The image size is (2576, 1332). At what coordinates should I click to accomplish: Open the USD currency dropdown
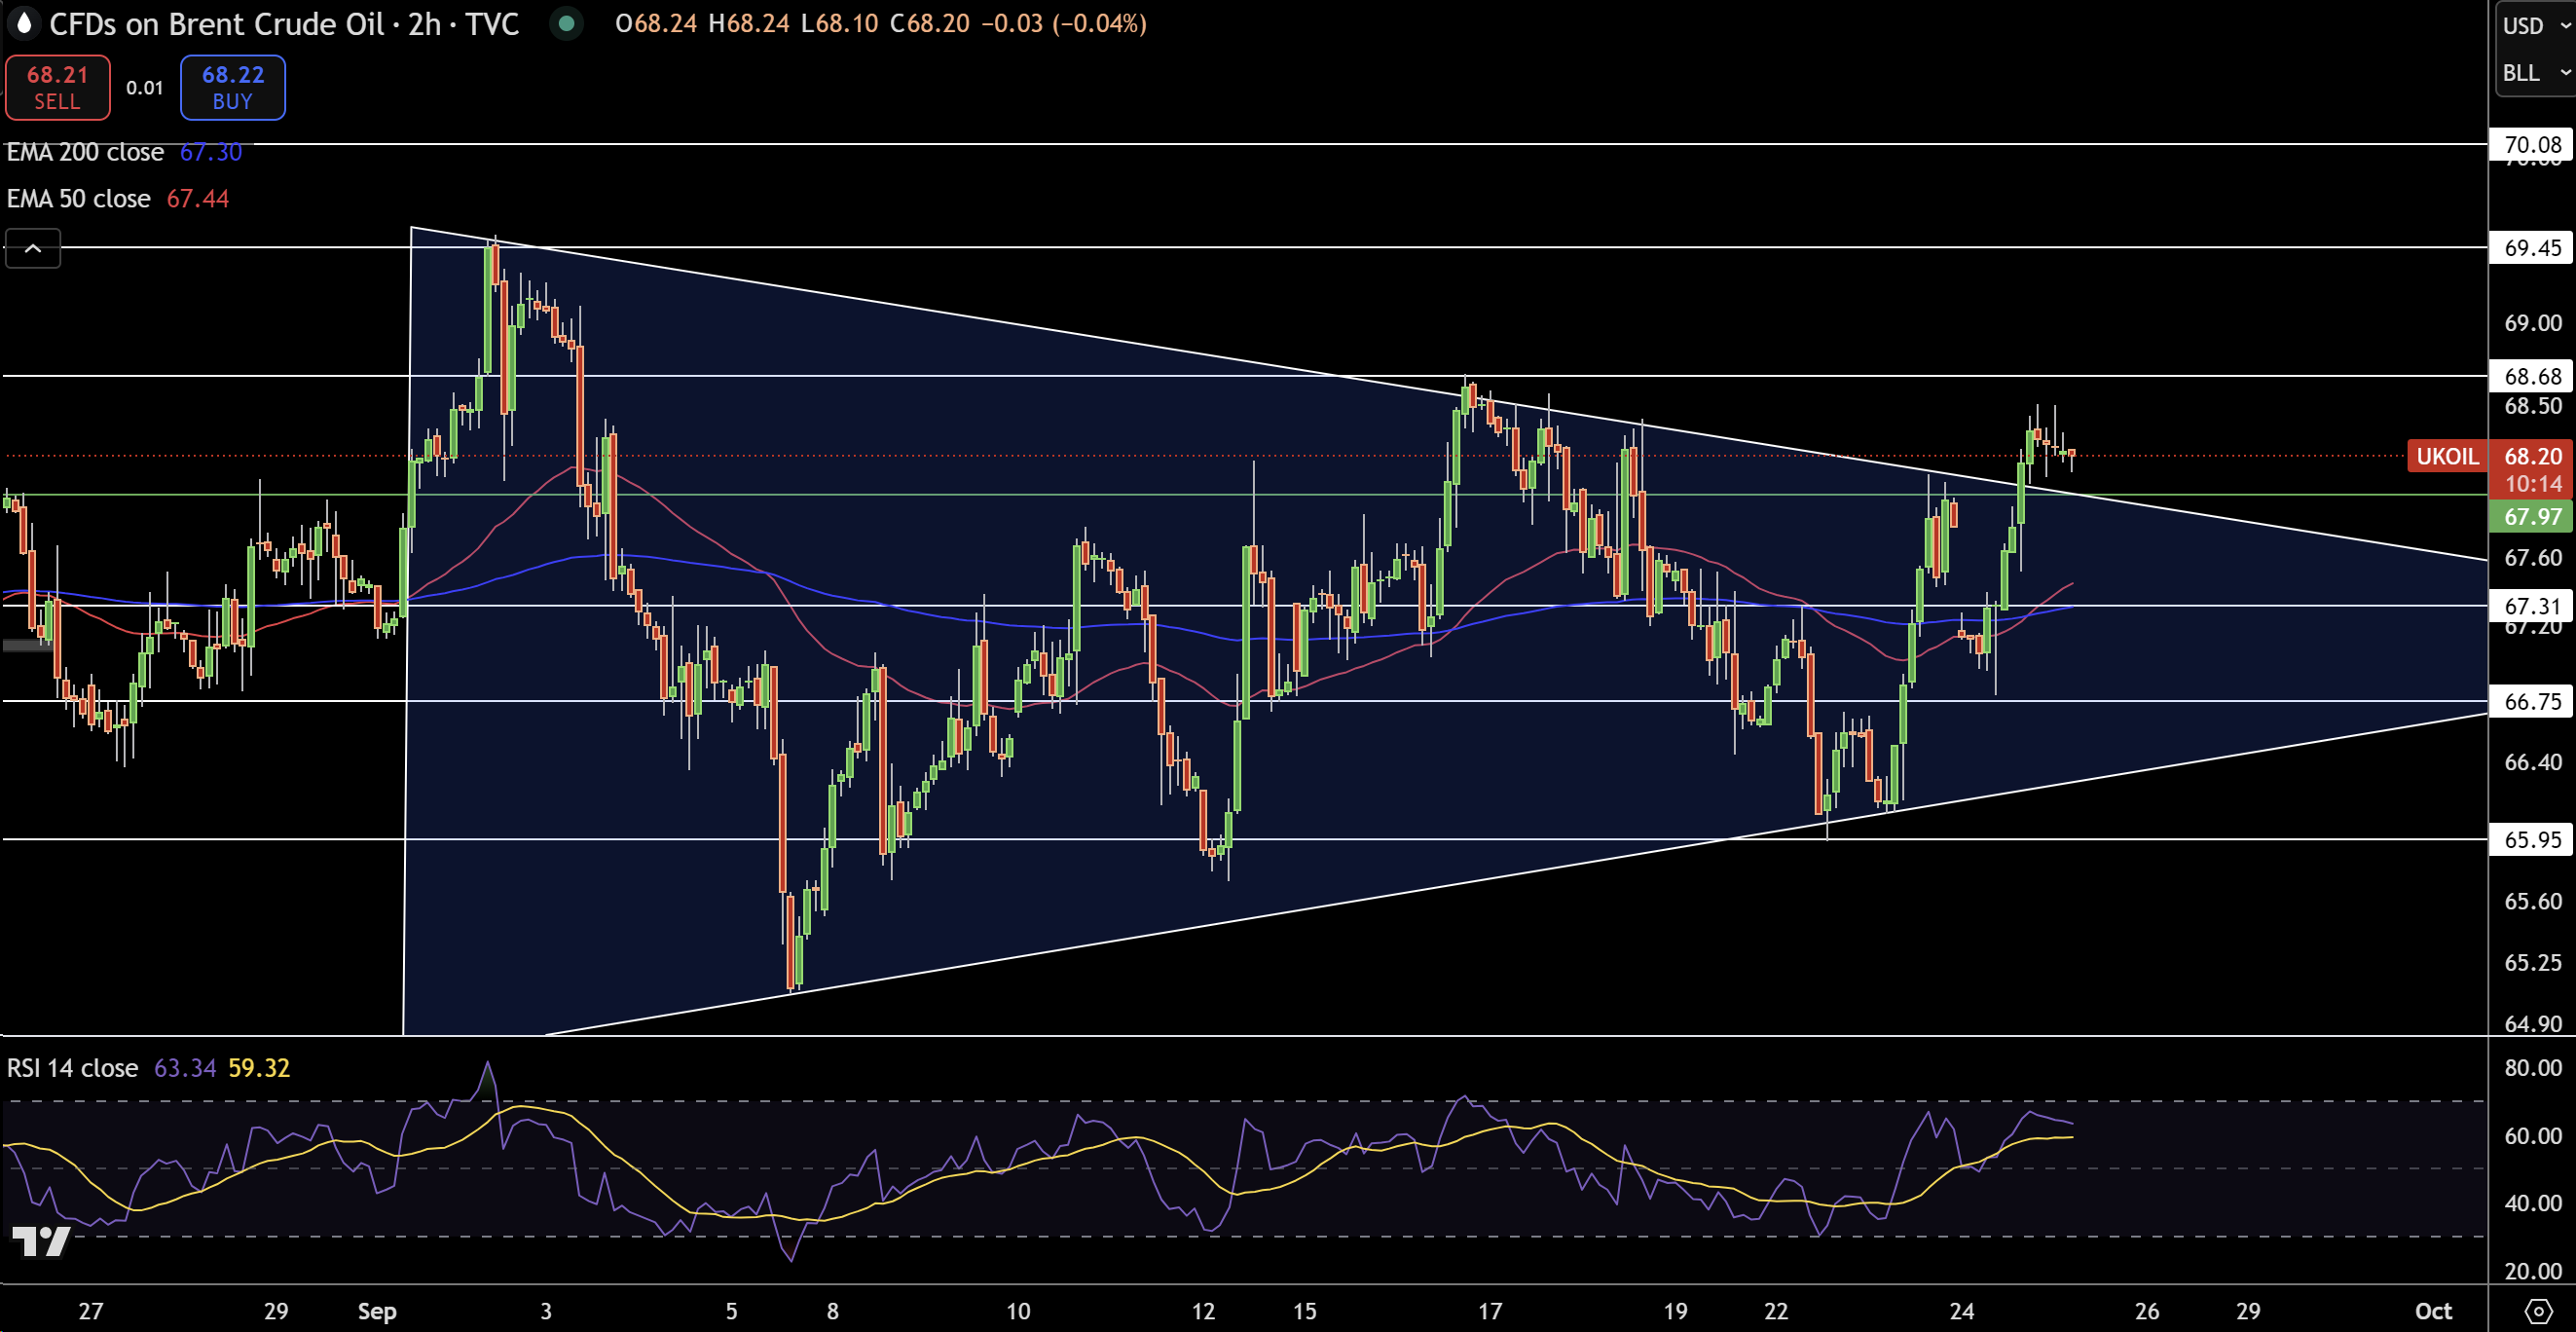(2536, 25)
